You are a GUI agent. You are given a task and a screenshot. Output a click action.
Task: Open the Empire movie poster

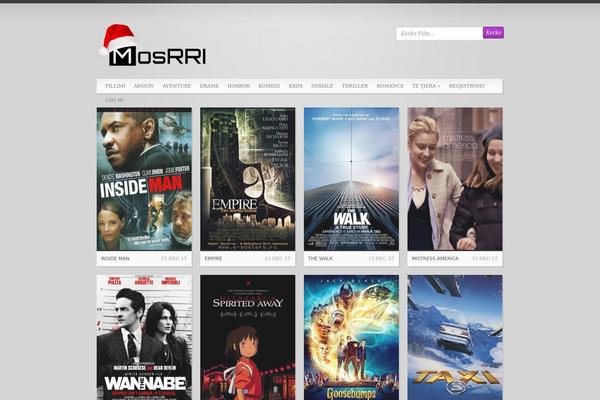coord(248,179)
